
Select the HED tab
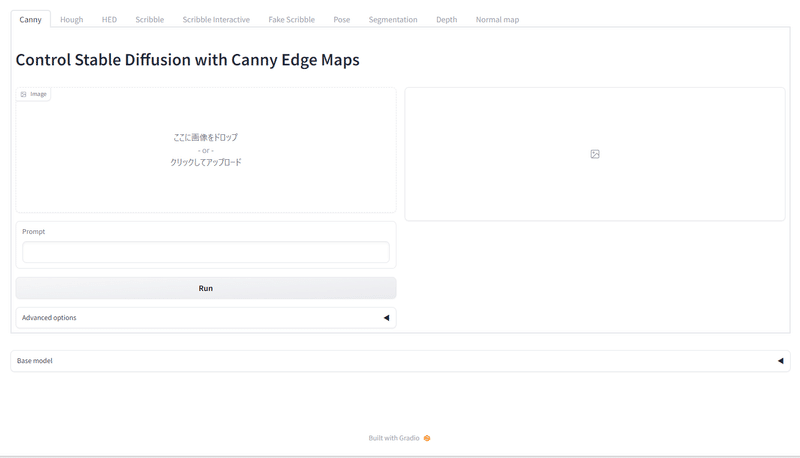click(109, 19)
